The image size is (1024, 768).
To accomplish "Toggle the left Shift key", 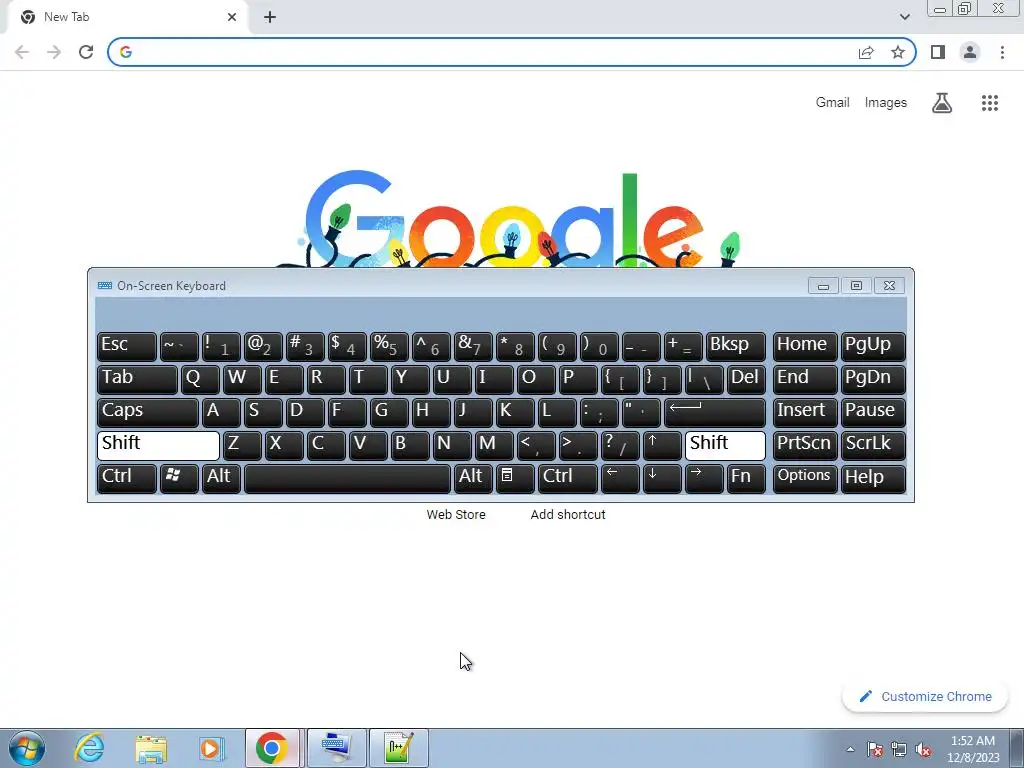I will click(158, 445).
